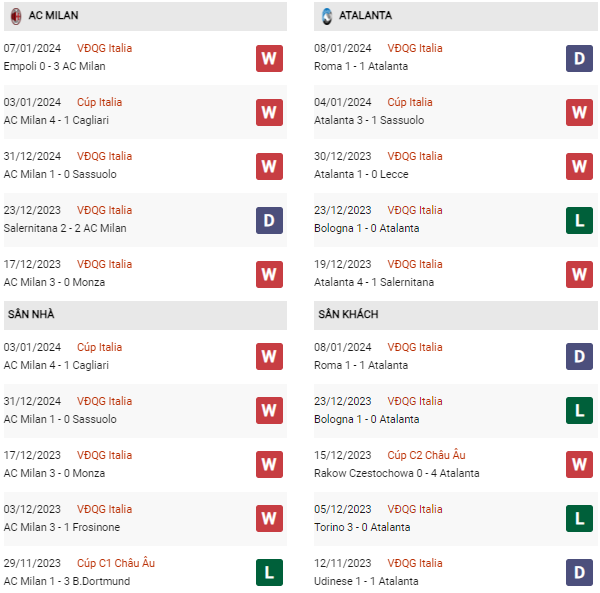Click the AC Milan club logo

pos(15,16)
